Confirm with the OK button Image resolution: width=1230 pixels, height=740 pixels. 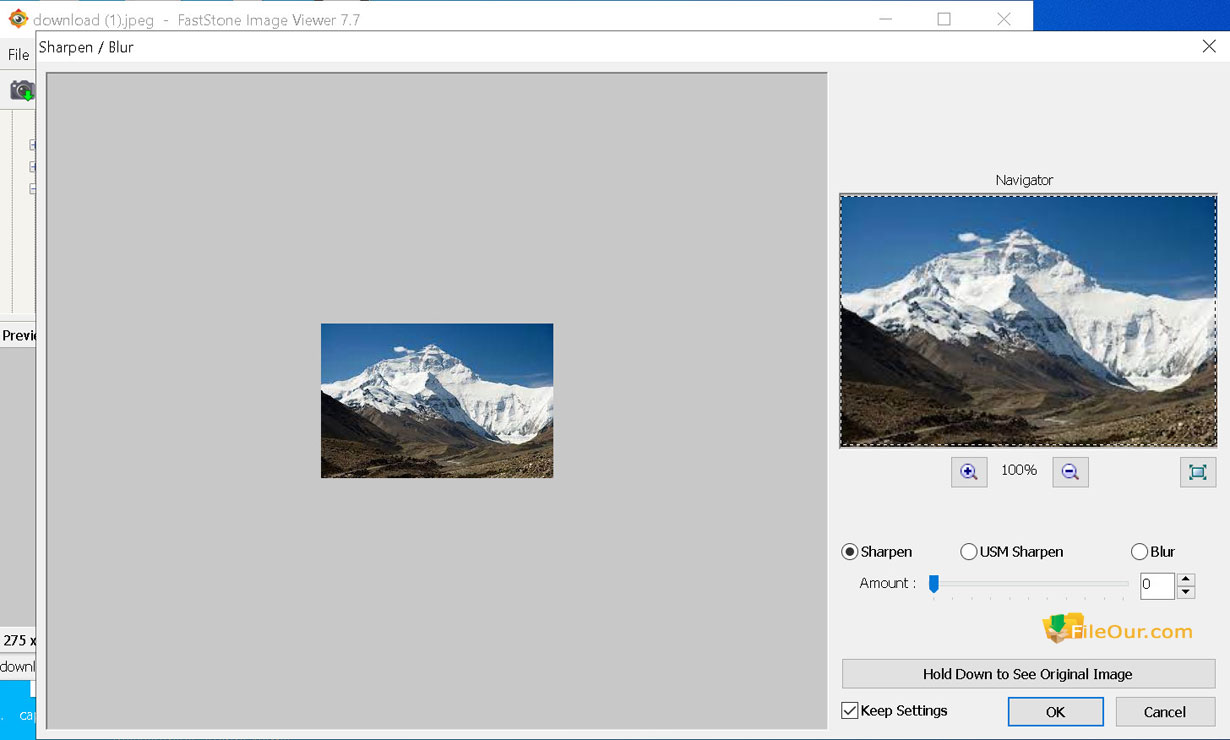(1055, 712)
